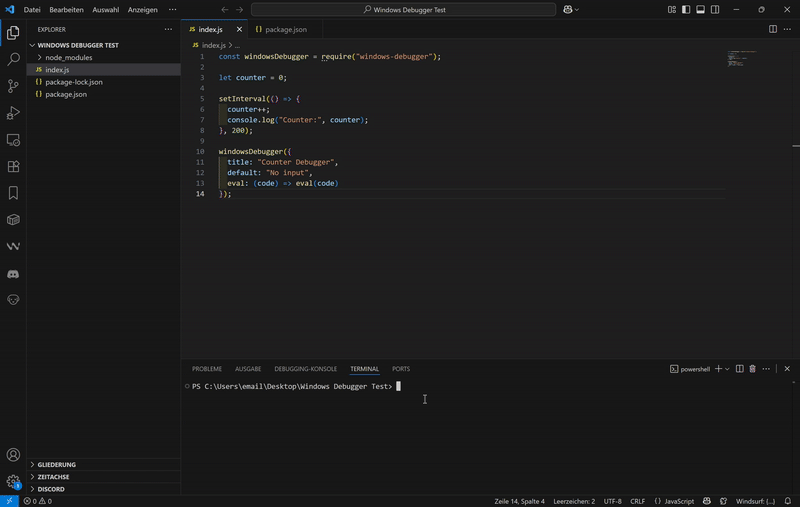Open the Extensions view
Viewport: 800px width, 507px height.
tap(13, 167)
